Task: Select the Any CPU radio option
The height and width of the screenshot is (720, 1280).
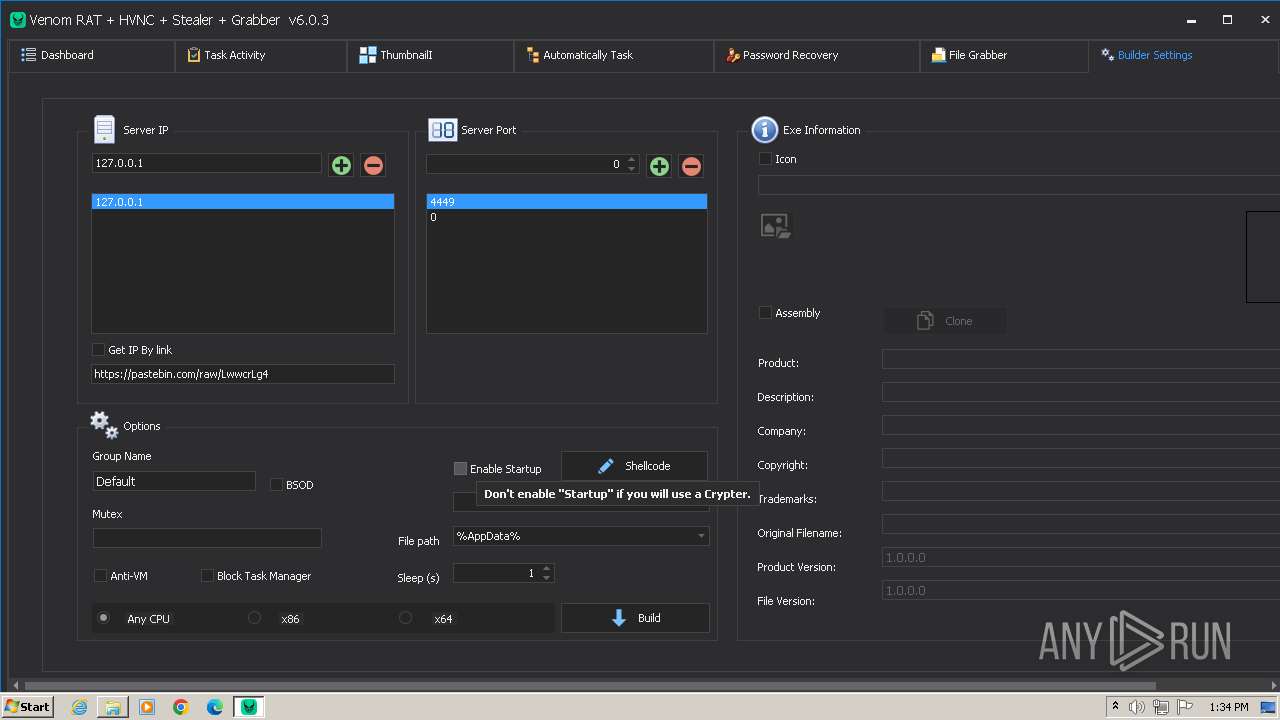Action: pos(103,618)
